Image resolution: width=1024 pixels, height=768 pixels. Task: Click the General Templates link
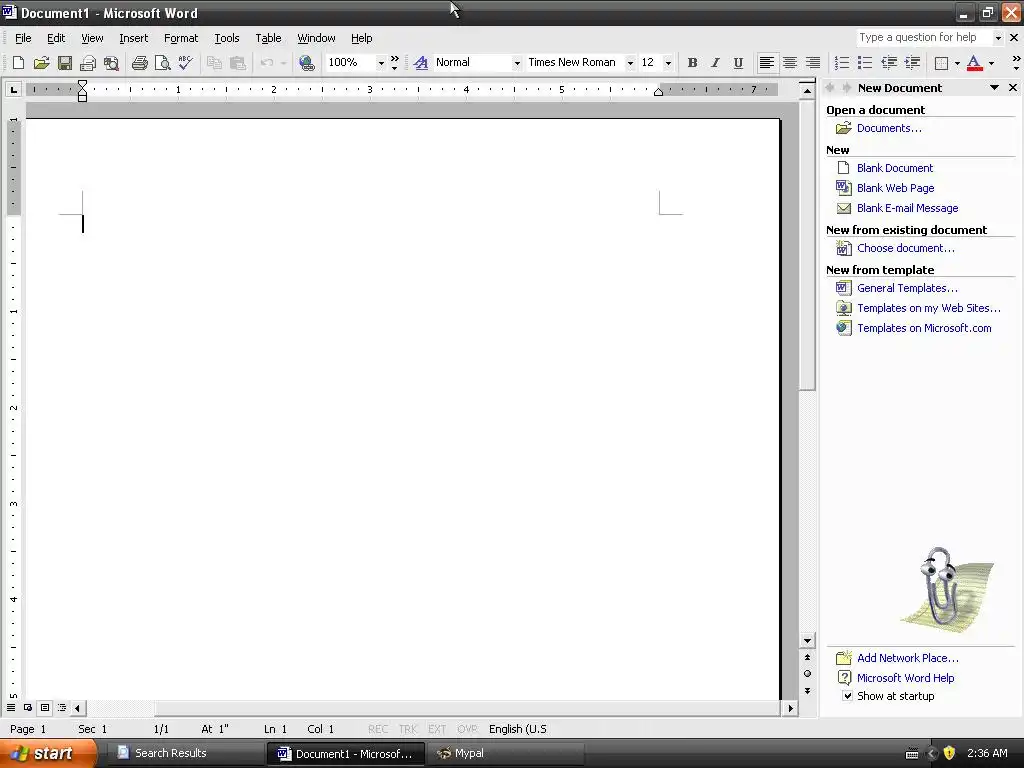pos(907,288)
